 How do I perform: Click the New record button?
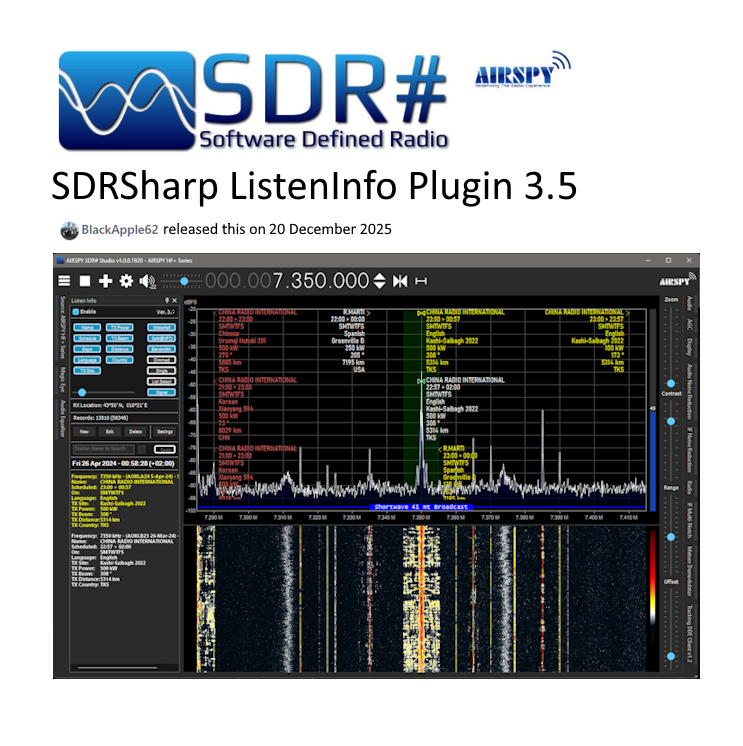coord(84,432)
